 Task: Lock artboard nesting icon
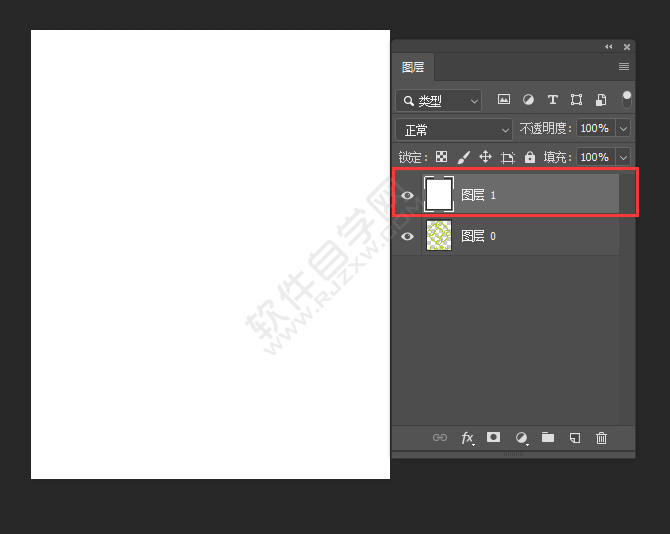pyautogui.click(x=508, y=158)
